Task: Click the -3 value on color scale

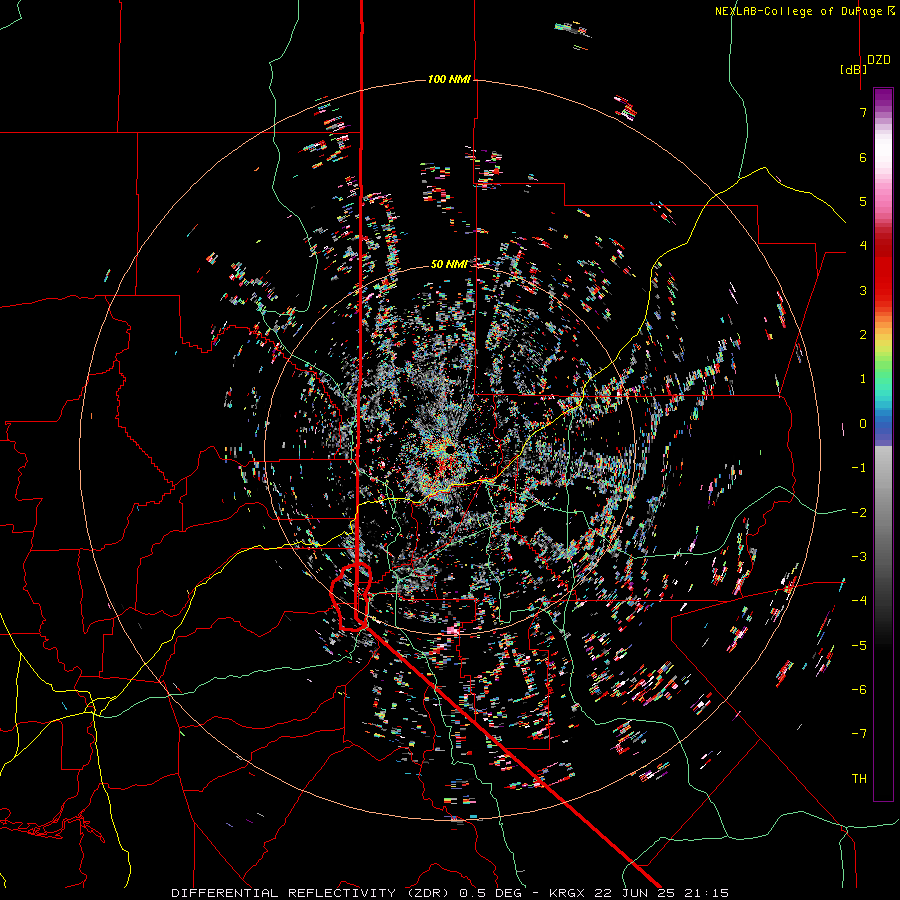Action: click(859, 557)
